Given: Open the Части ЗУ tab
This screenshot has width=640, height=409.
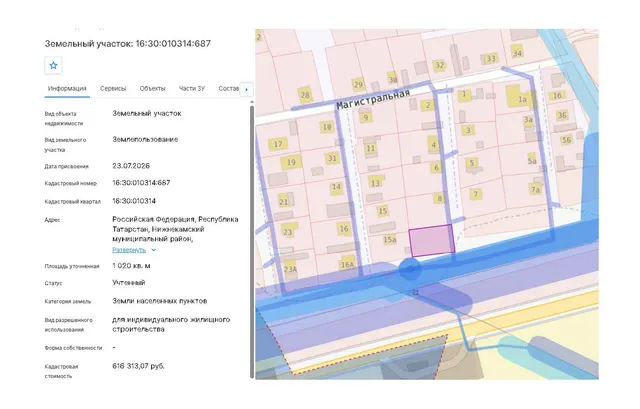Looking at the screenshot, I should tap(192, 89).
